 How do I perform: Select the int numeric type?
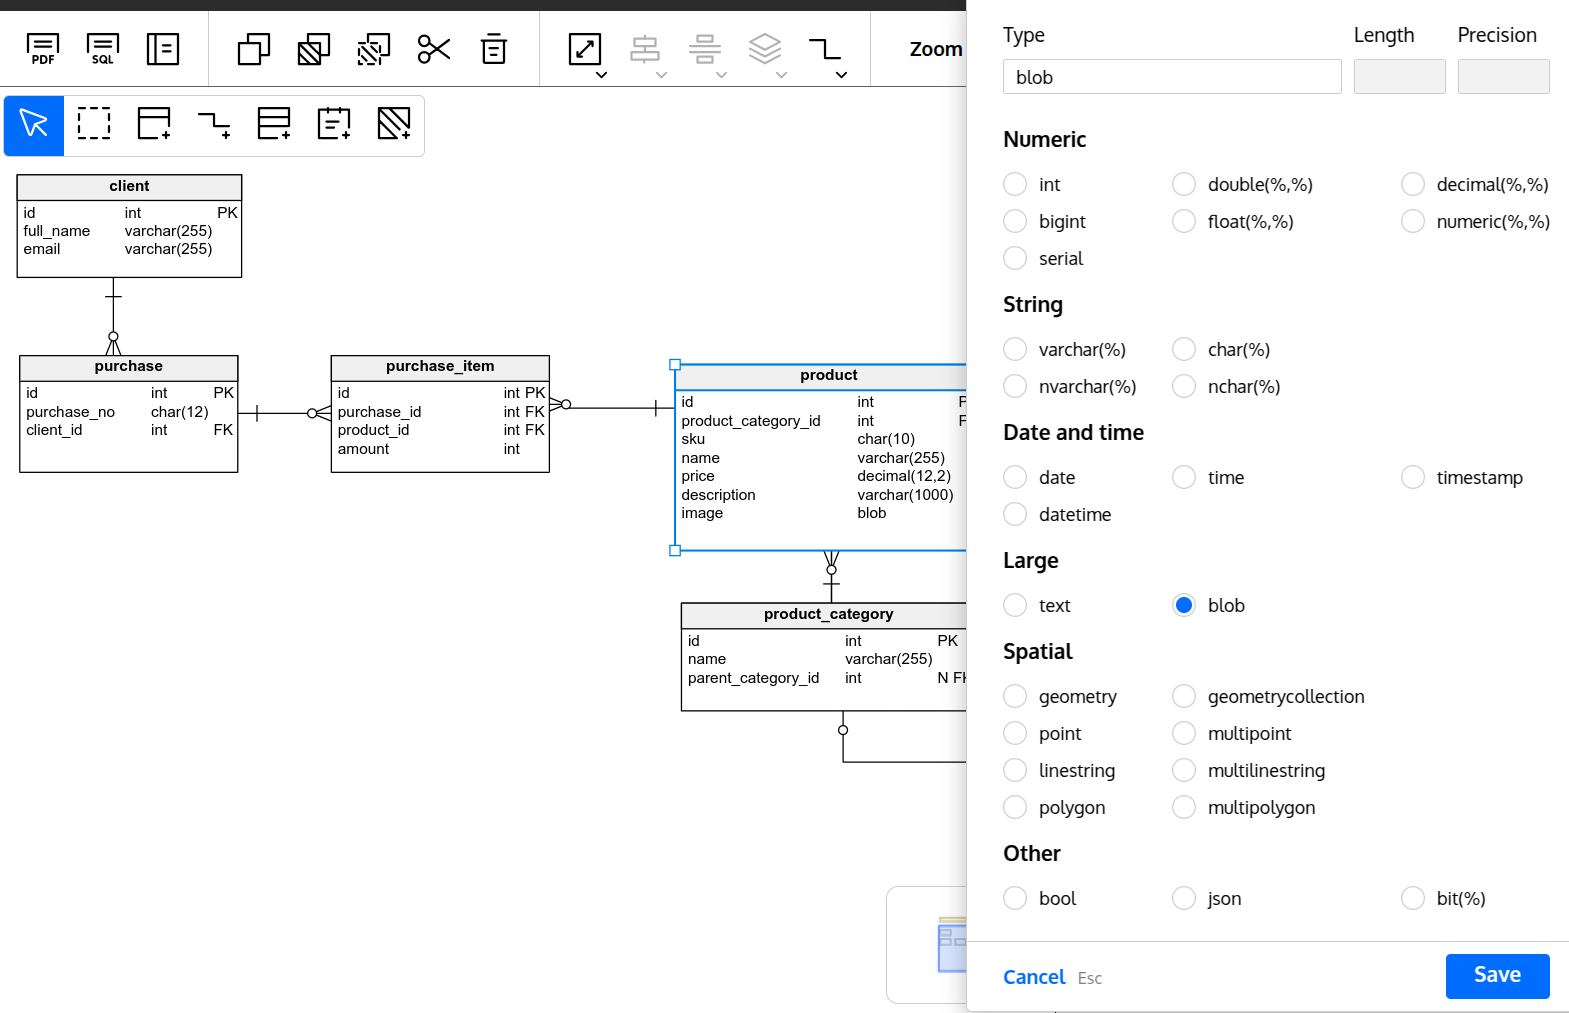(x=1015, y=184)
